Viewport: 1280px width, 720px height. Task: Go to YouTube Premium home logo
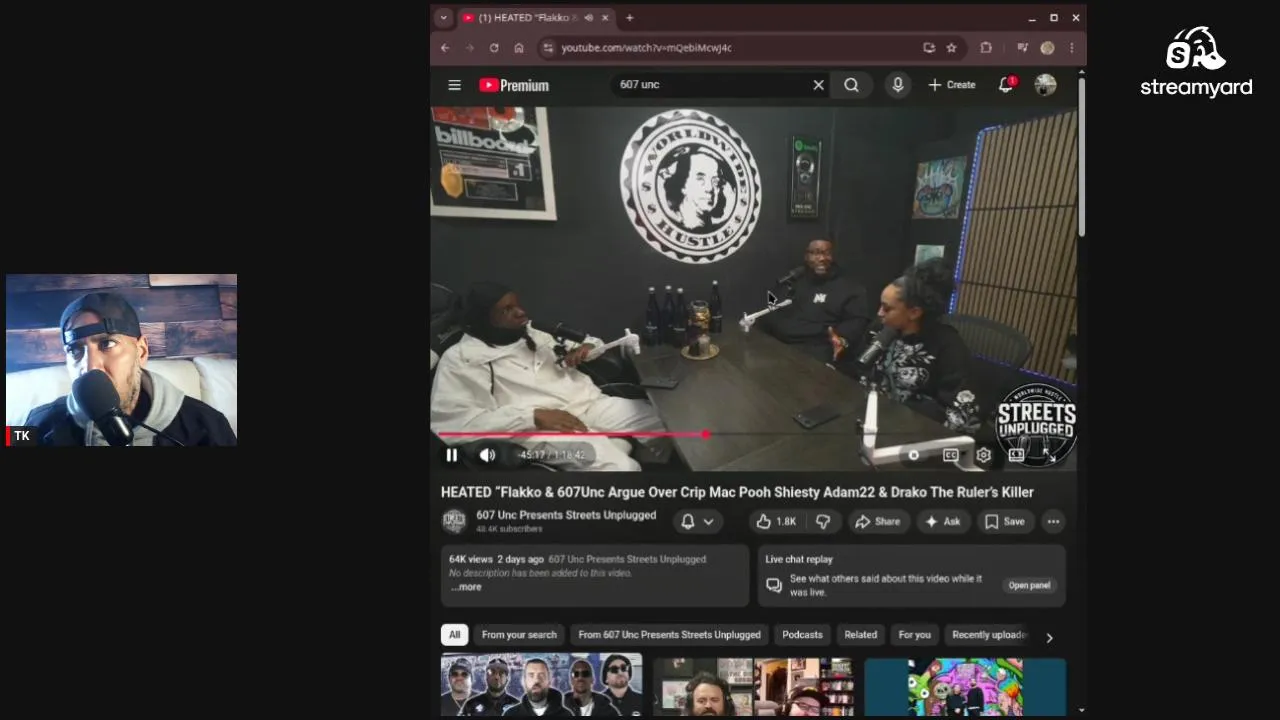click(x=514, y=85)
